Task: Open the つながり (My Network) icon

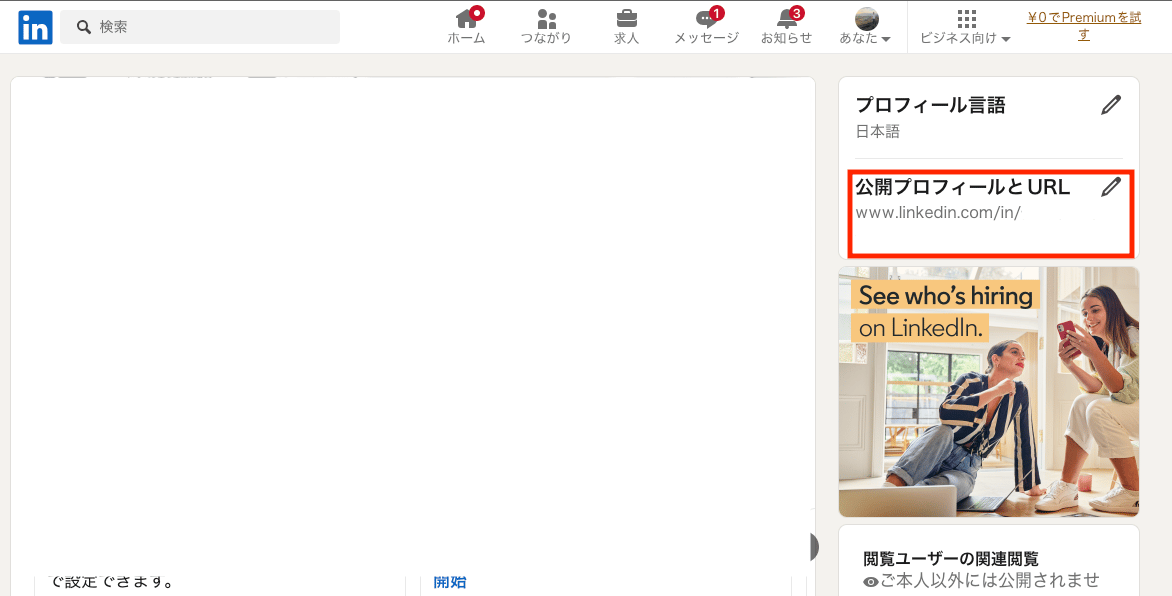Action: (546, 26)
